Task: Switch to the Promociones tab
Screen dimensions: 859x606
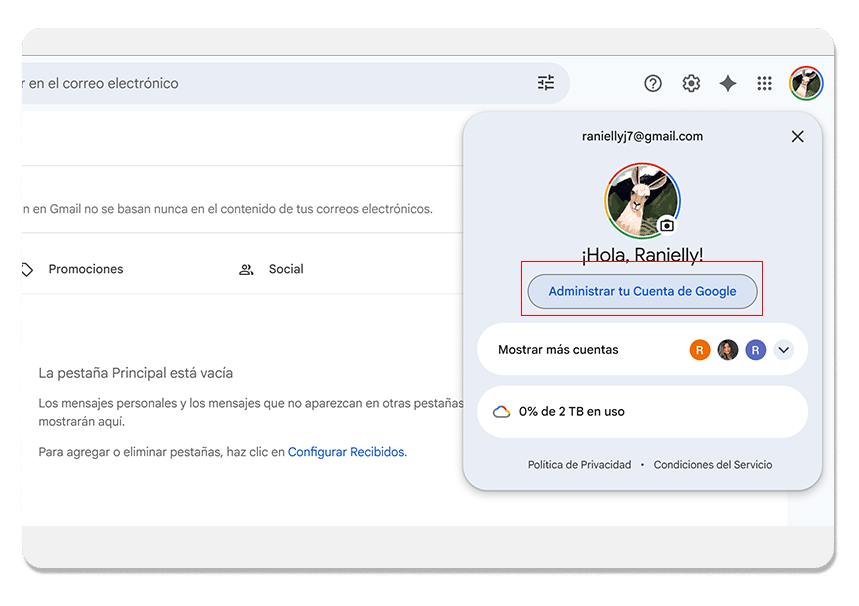Action: pos(86,269)
